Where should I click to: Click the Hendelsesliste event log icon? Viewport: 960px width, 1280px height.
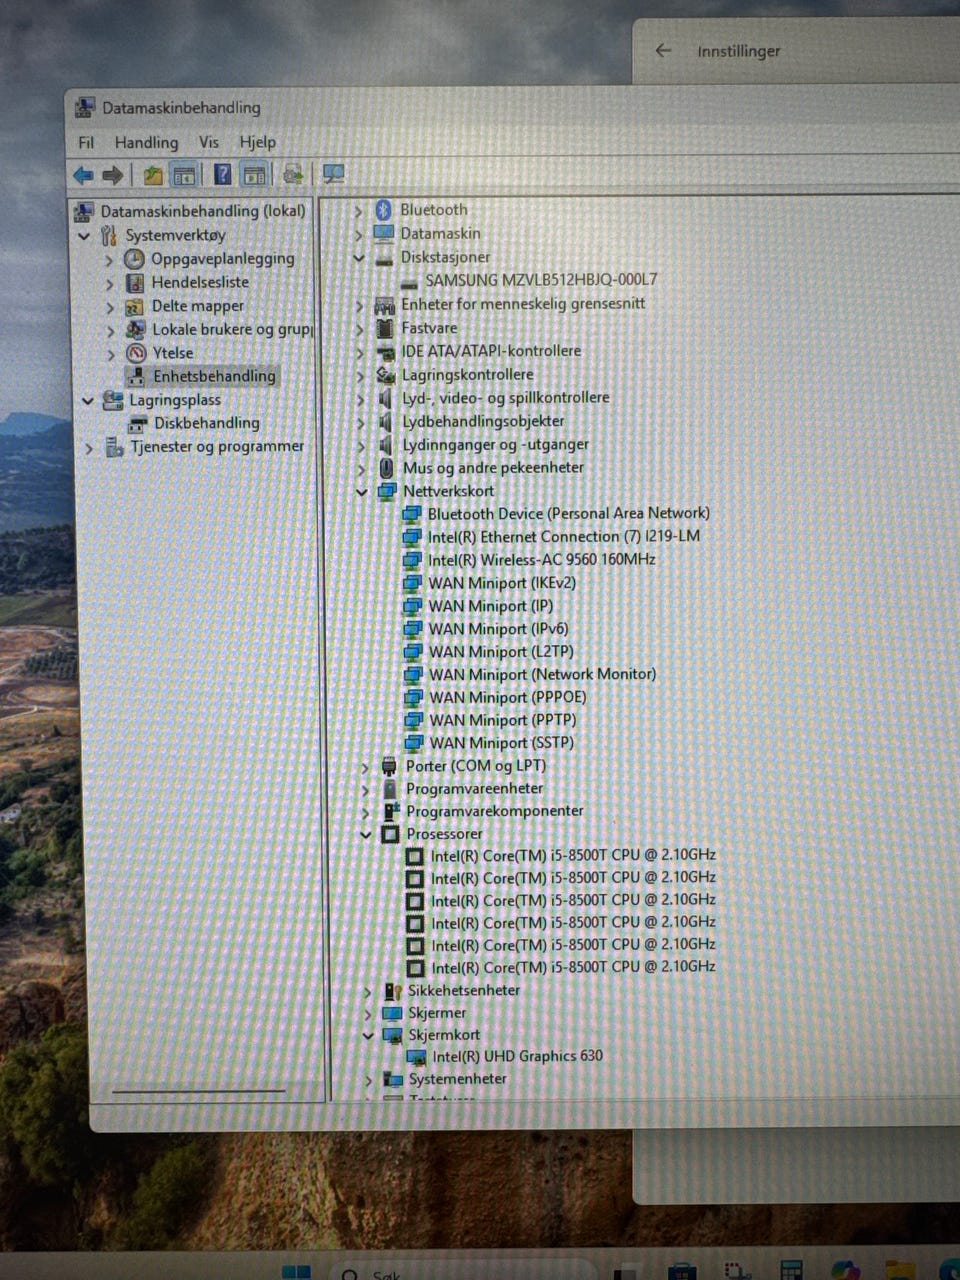134,282
